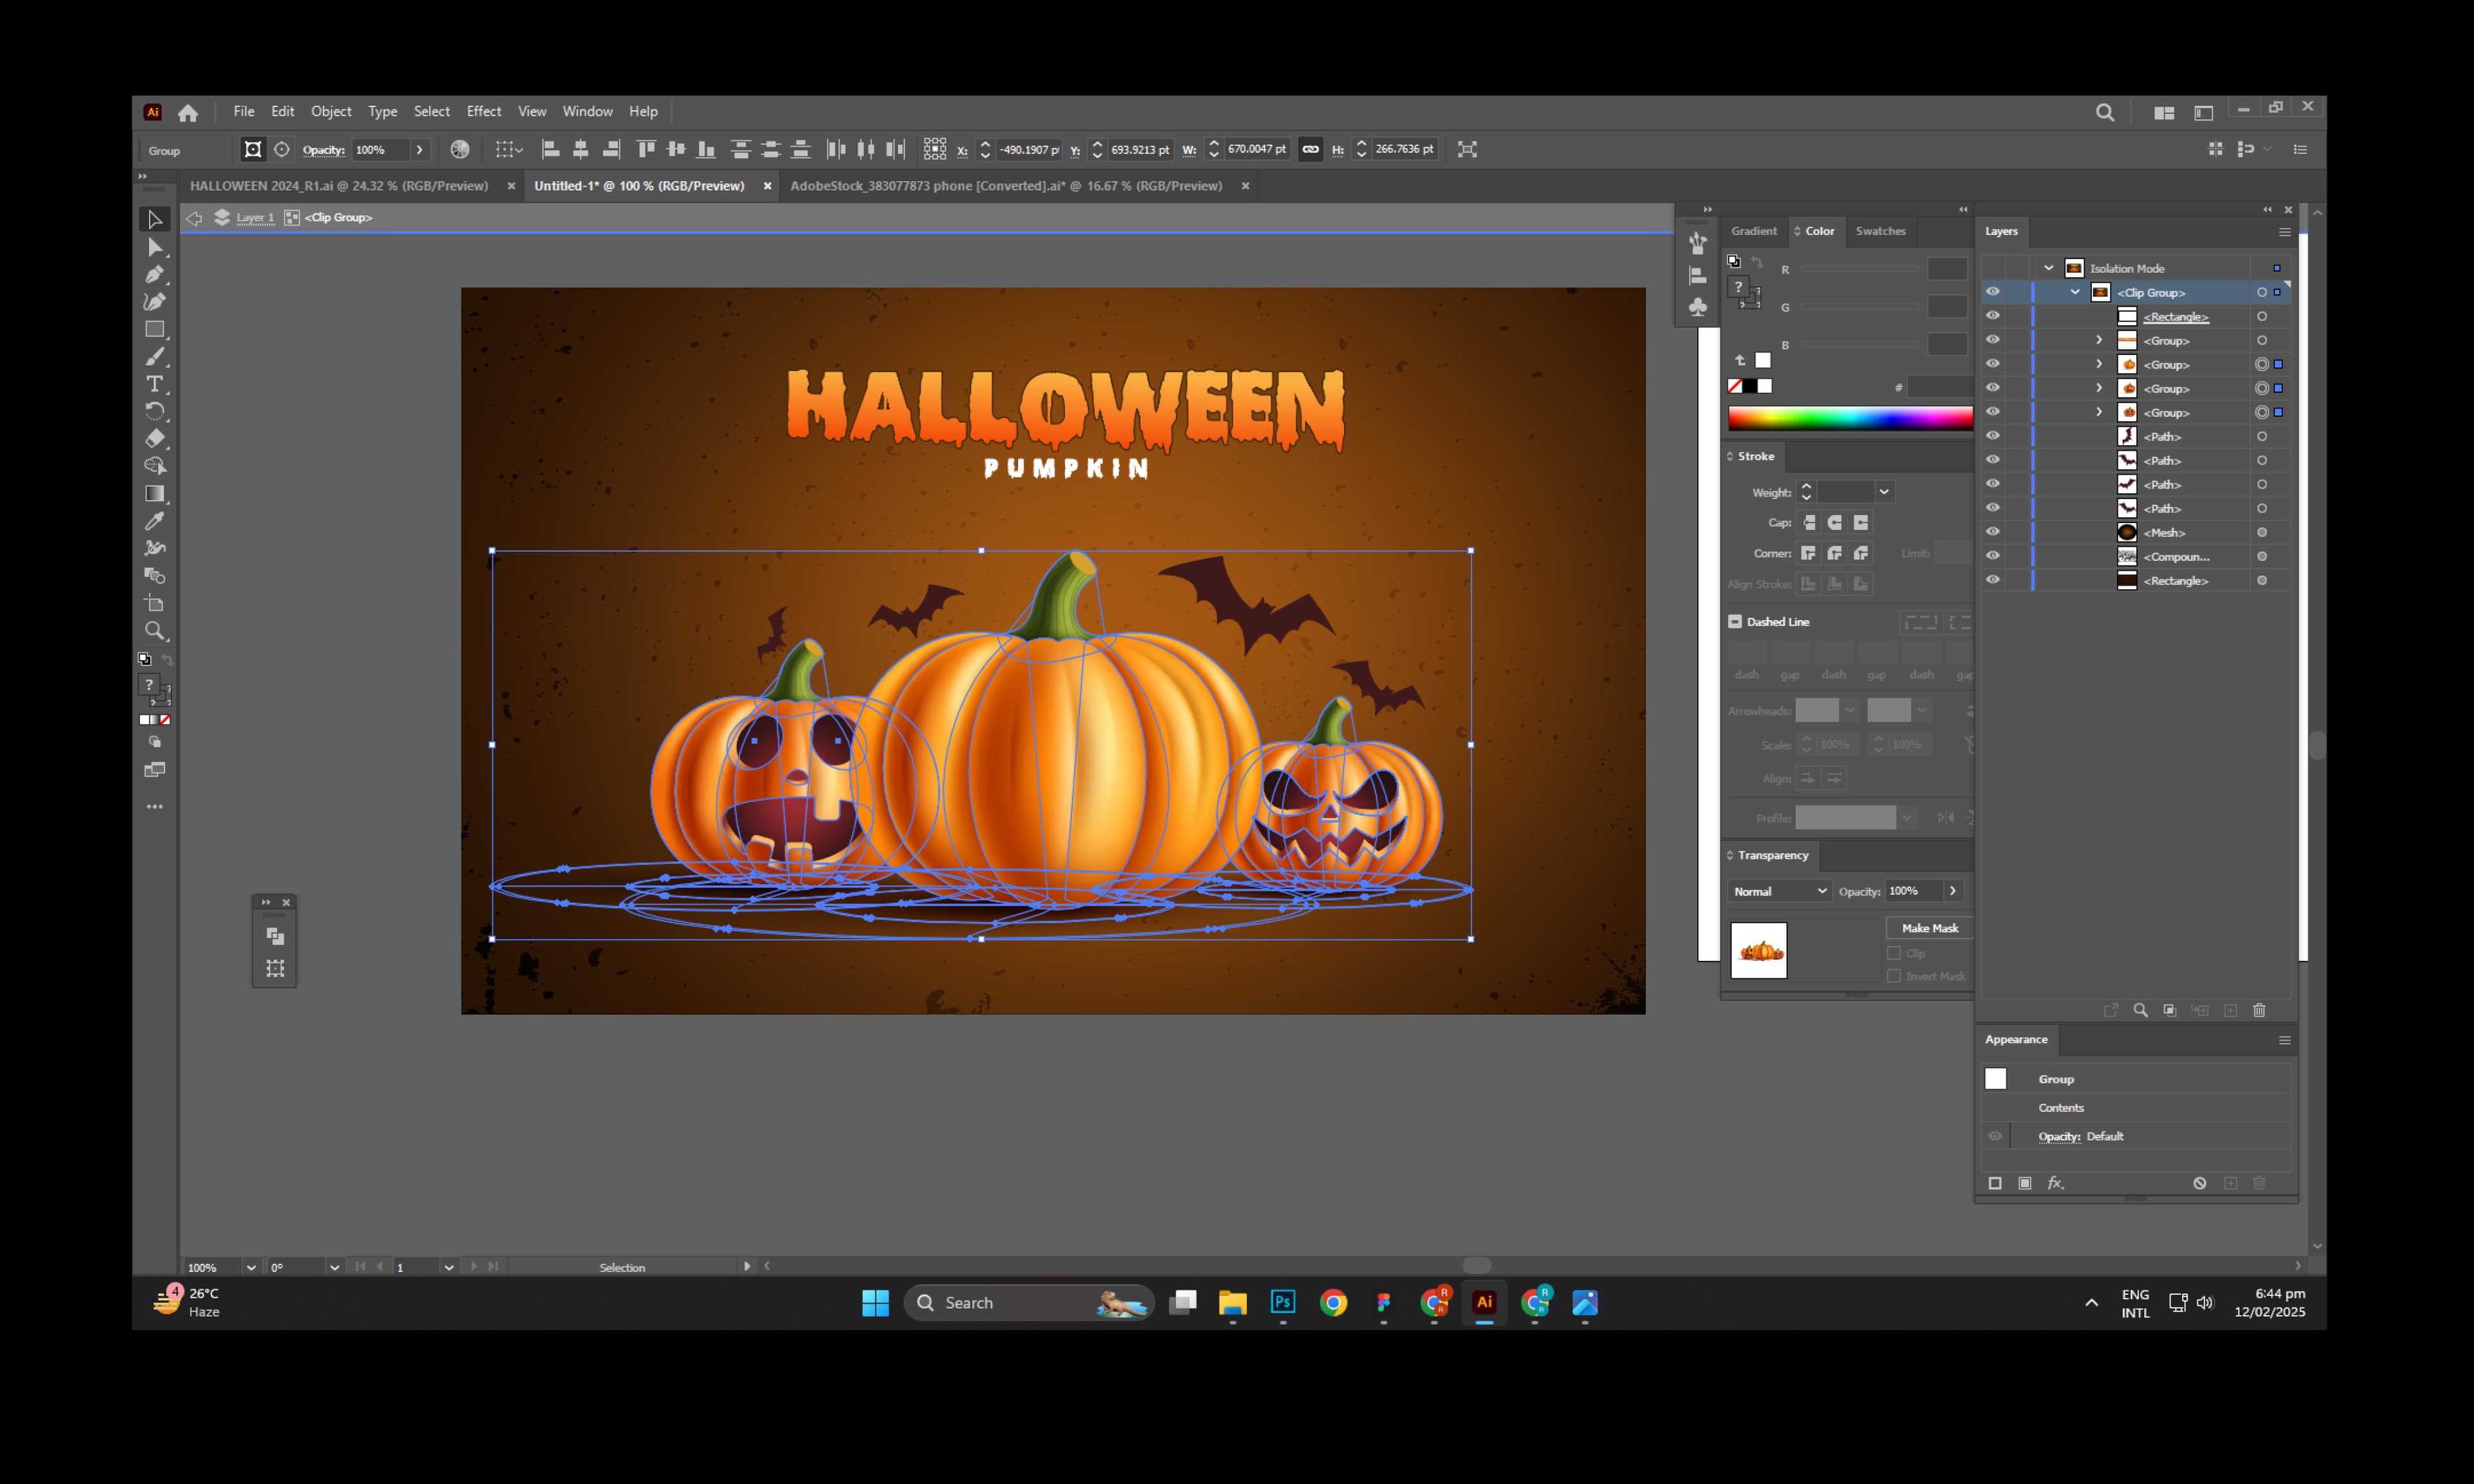Switch to Gradient panel tab
2474x1484 pixels.
[1754, 231]
